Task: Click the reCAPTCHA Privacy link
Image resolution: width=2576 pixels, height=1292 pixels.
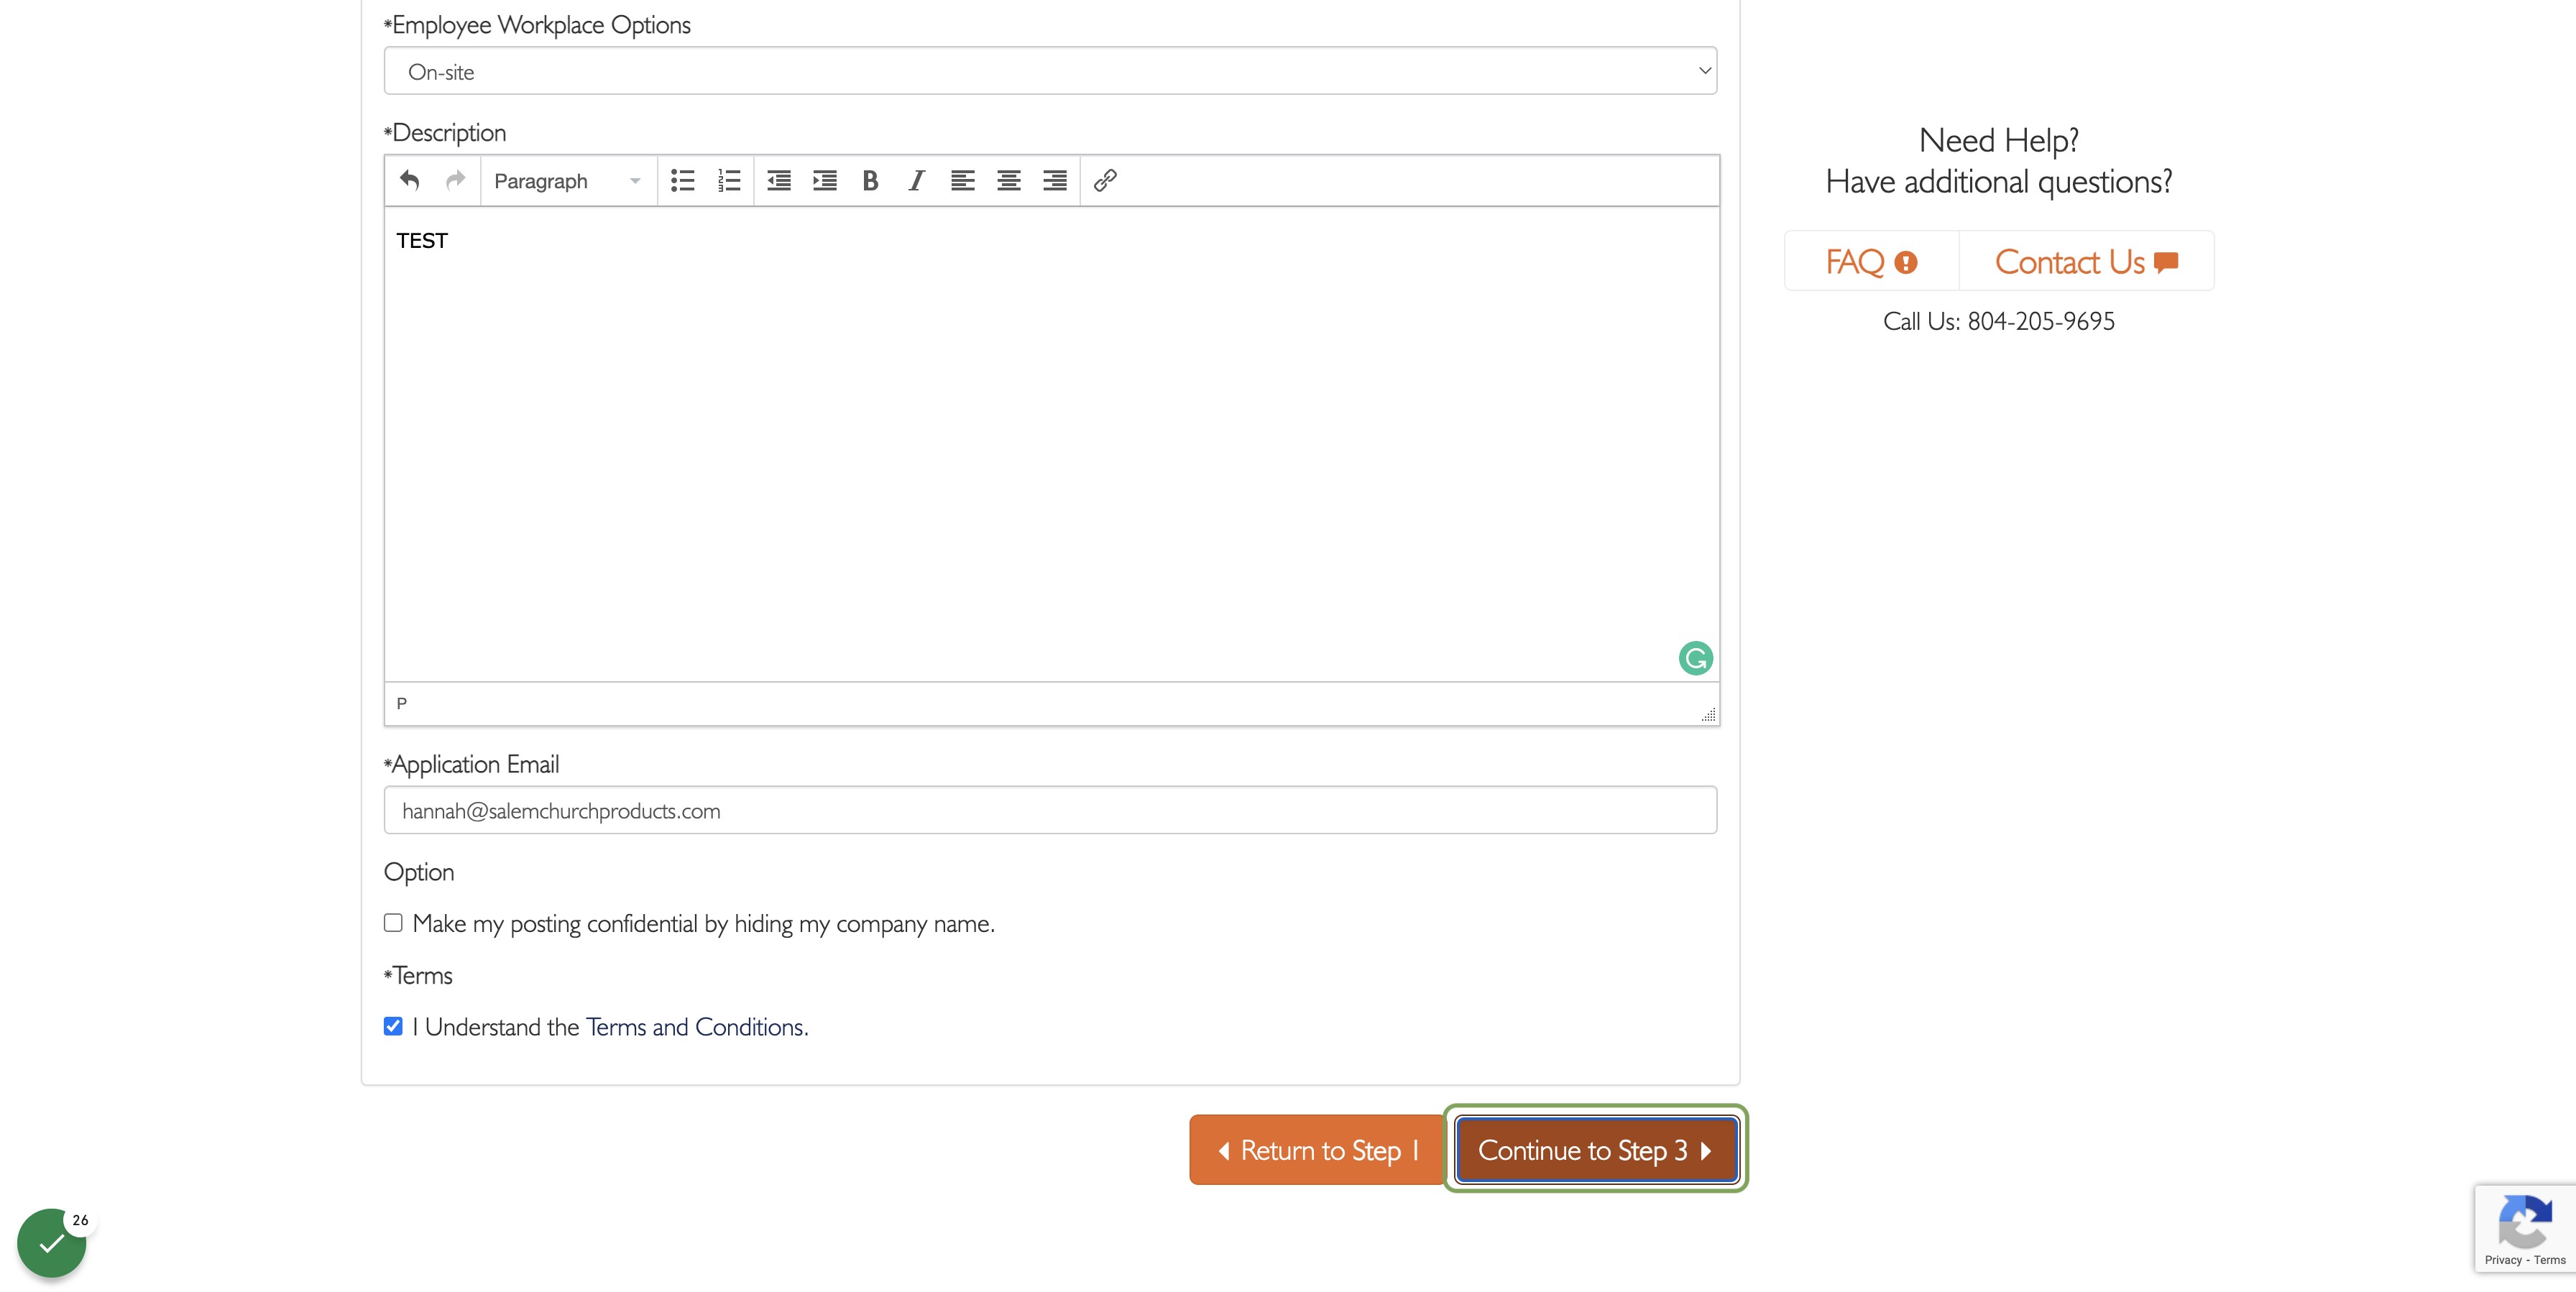Action: [2503, 1260]
